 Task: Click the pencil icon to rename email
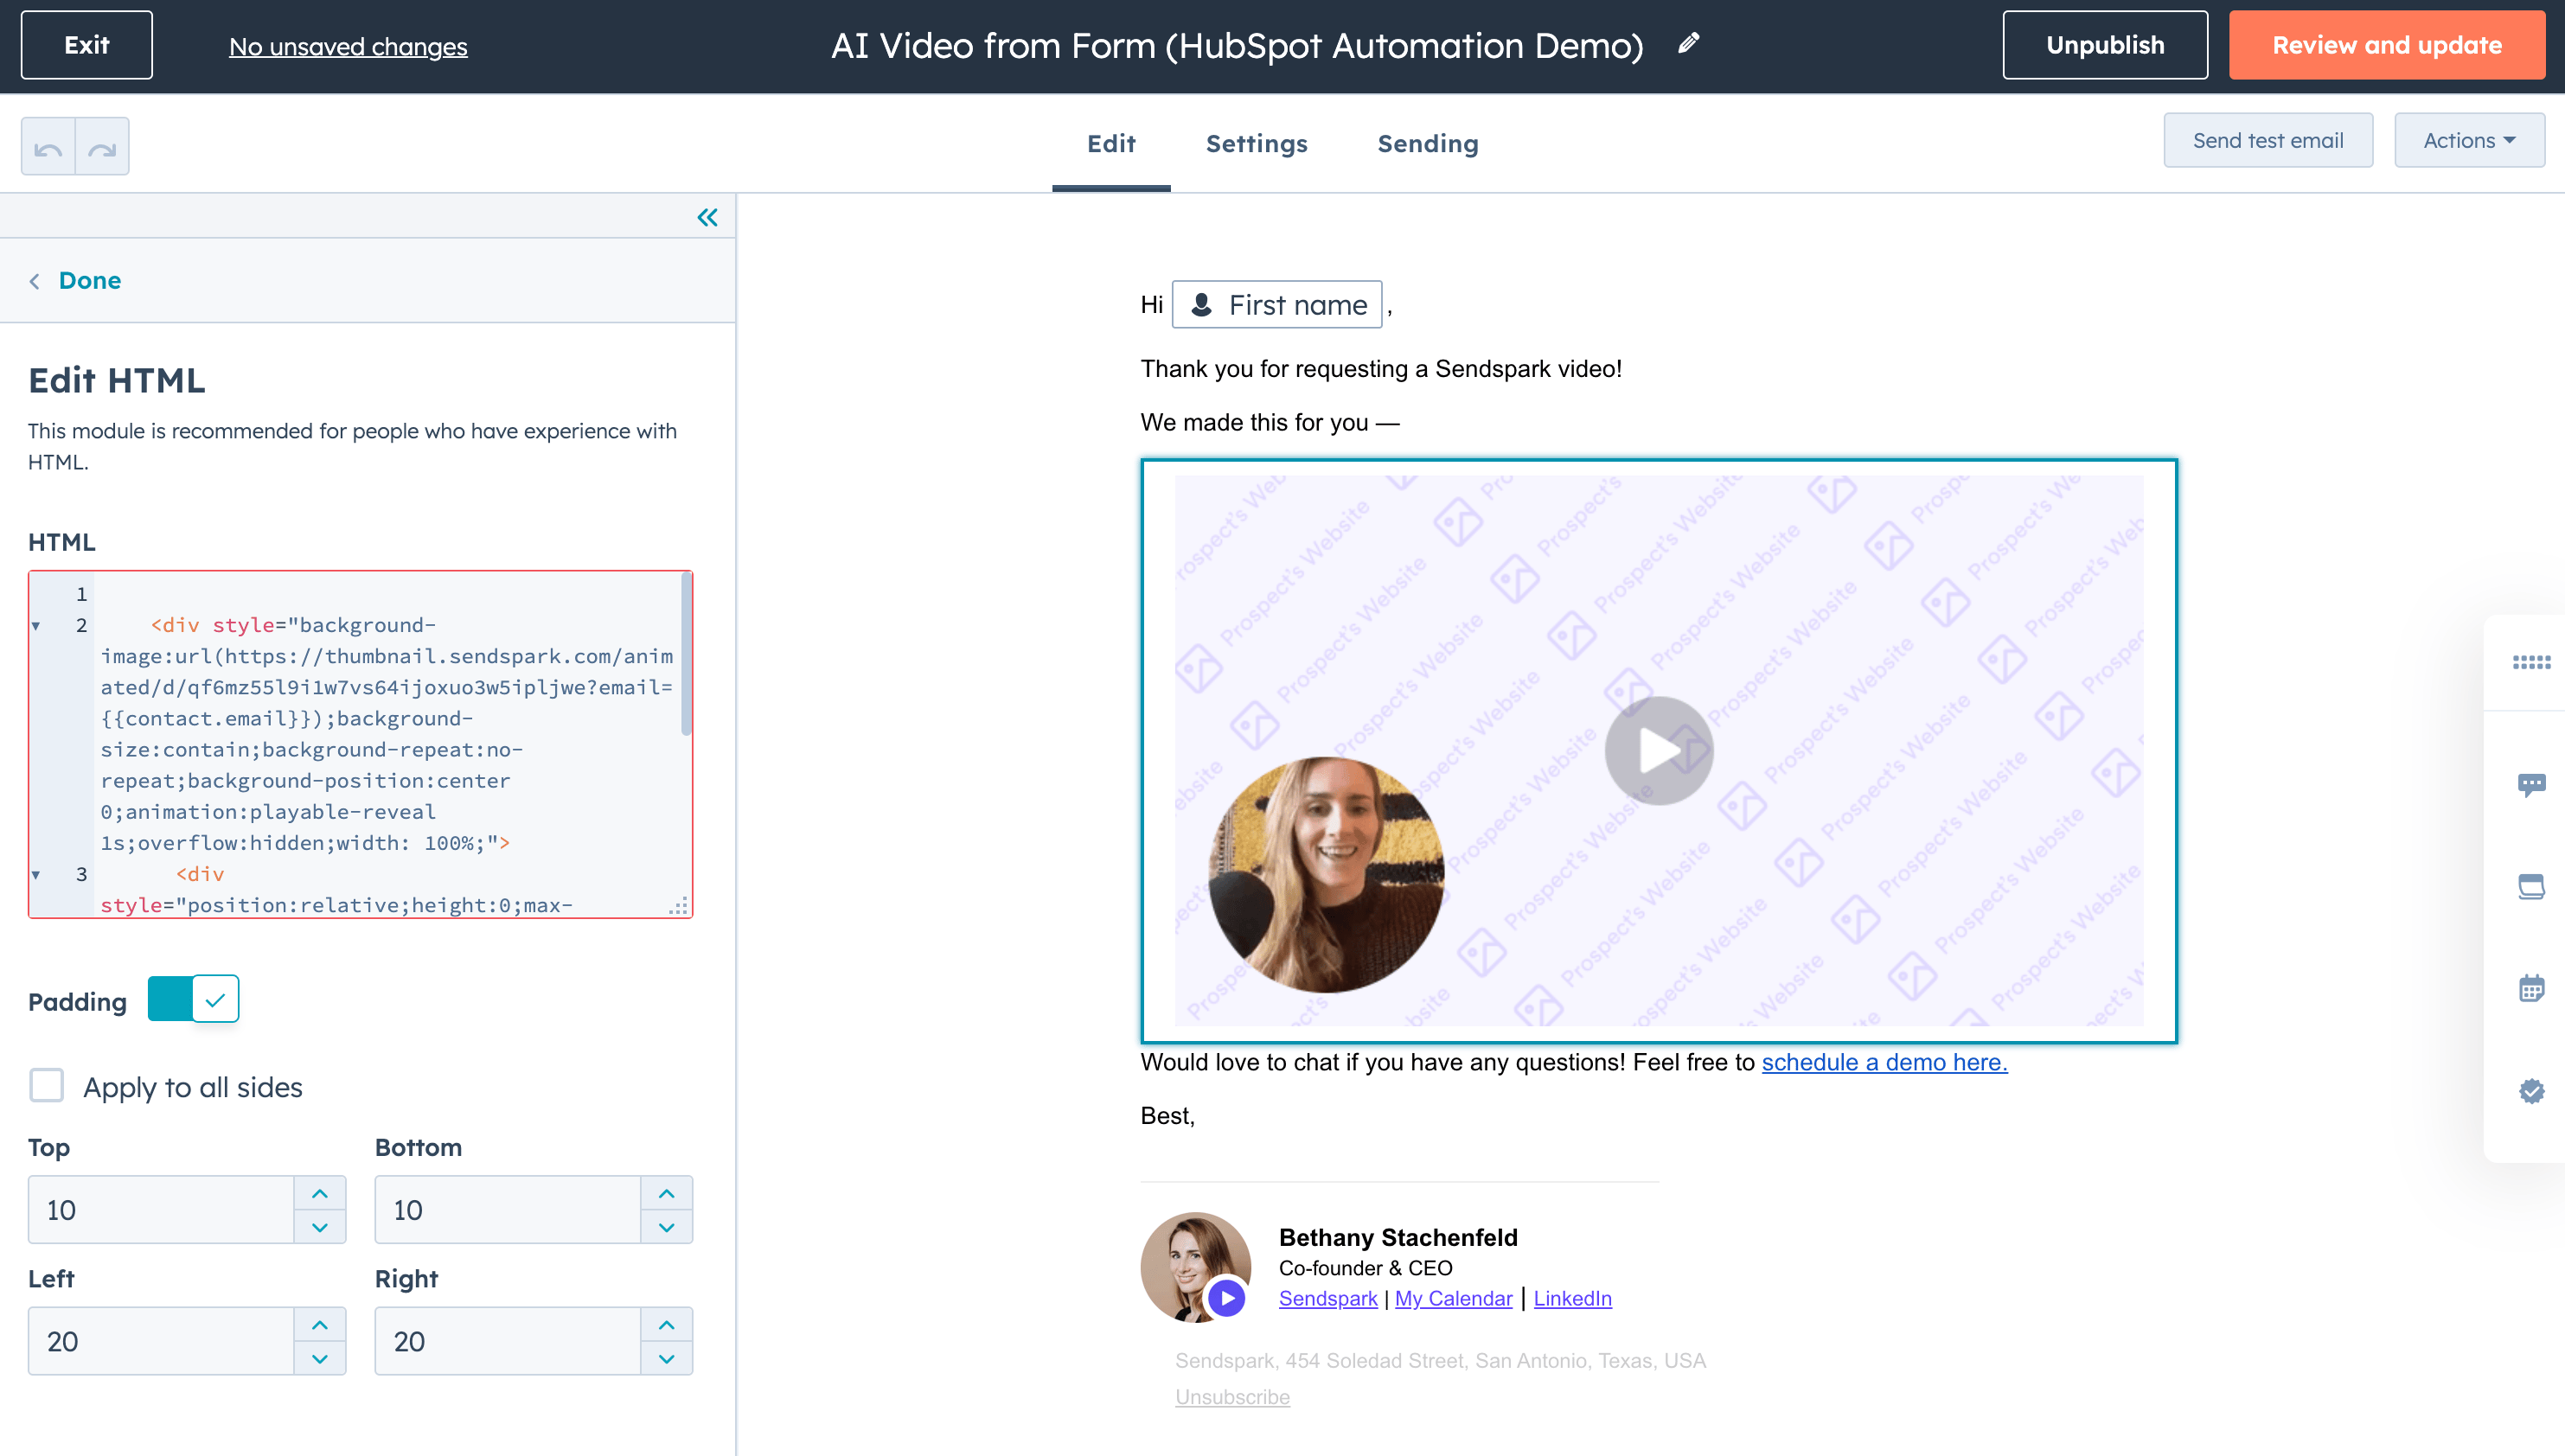pos(1688,43)
